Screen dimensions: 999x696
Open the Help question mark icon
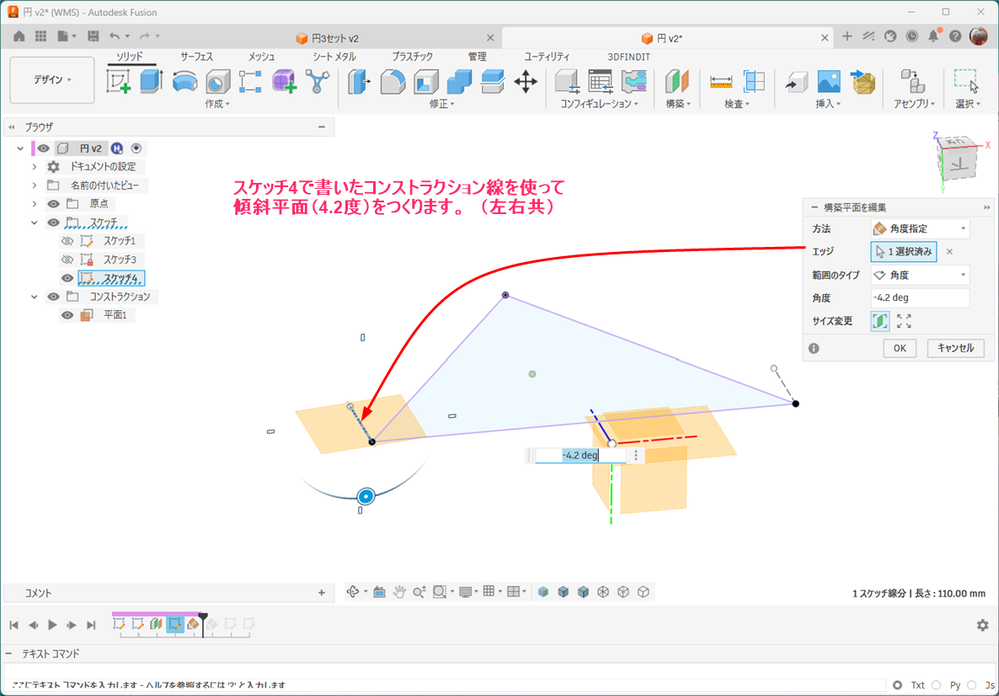click(x=955, y=37)
